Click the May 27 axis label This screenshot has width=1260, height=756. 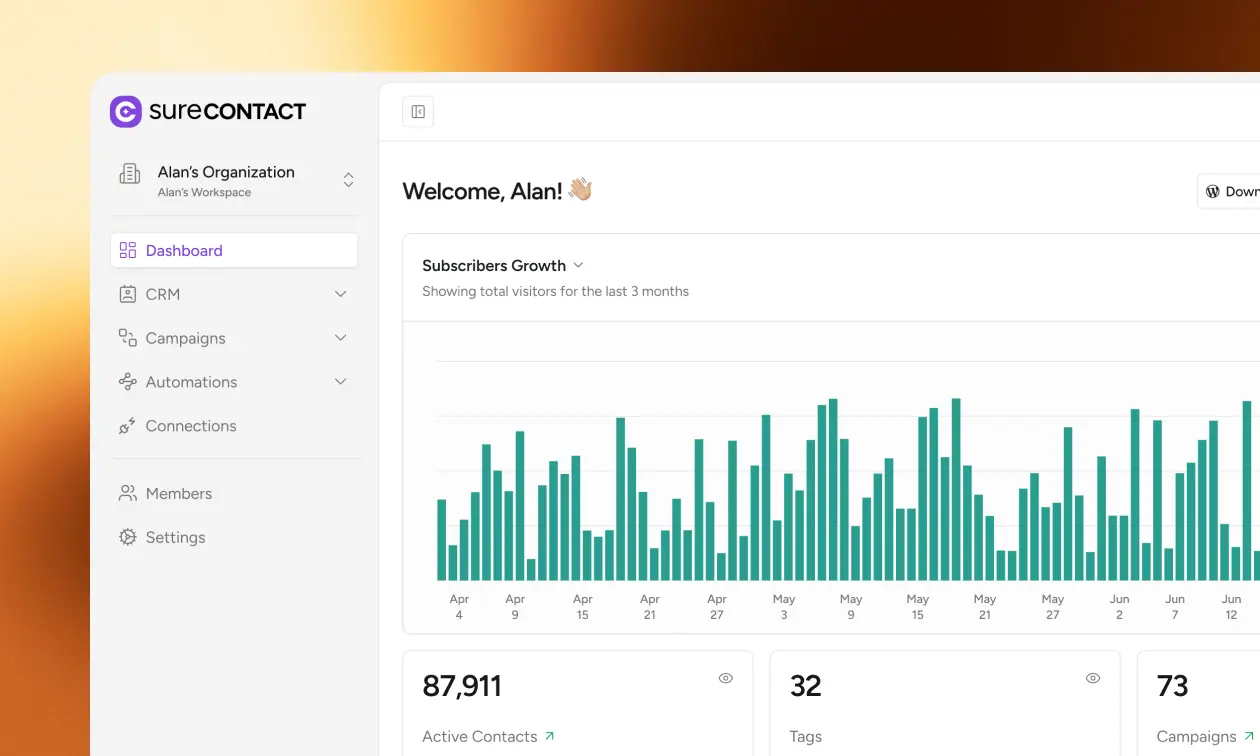1052,607
